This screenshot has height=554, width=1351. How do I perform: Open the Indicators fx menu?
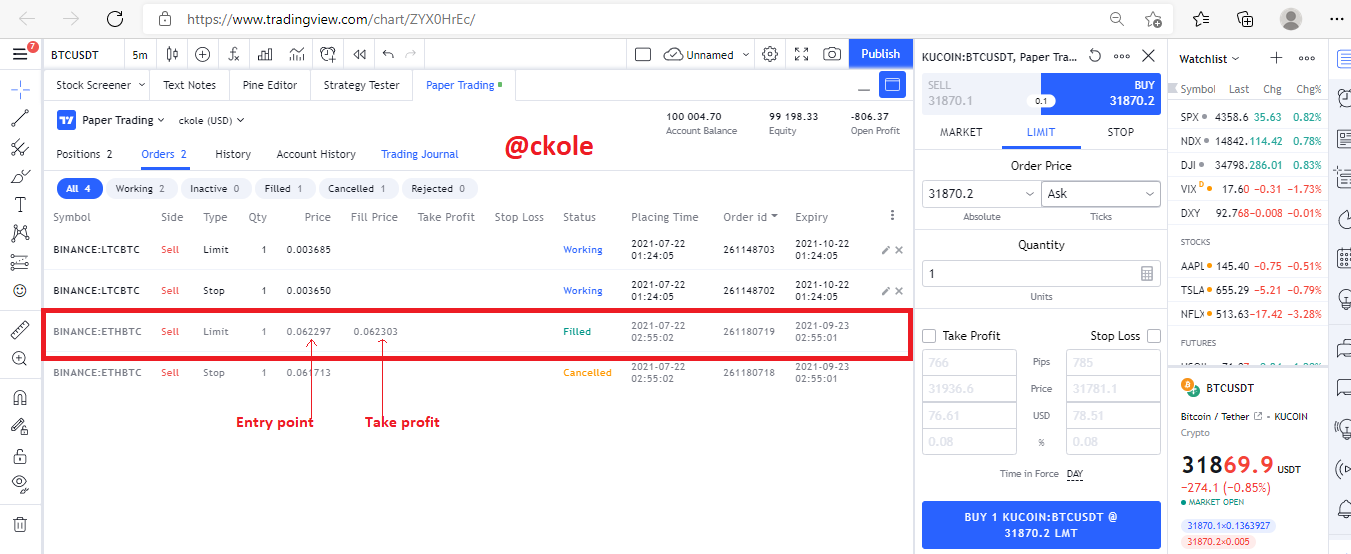pos(233,54)
